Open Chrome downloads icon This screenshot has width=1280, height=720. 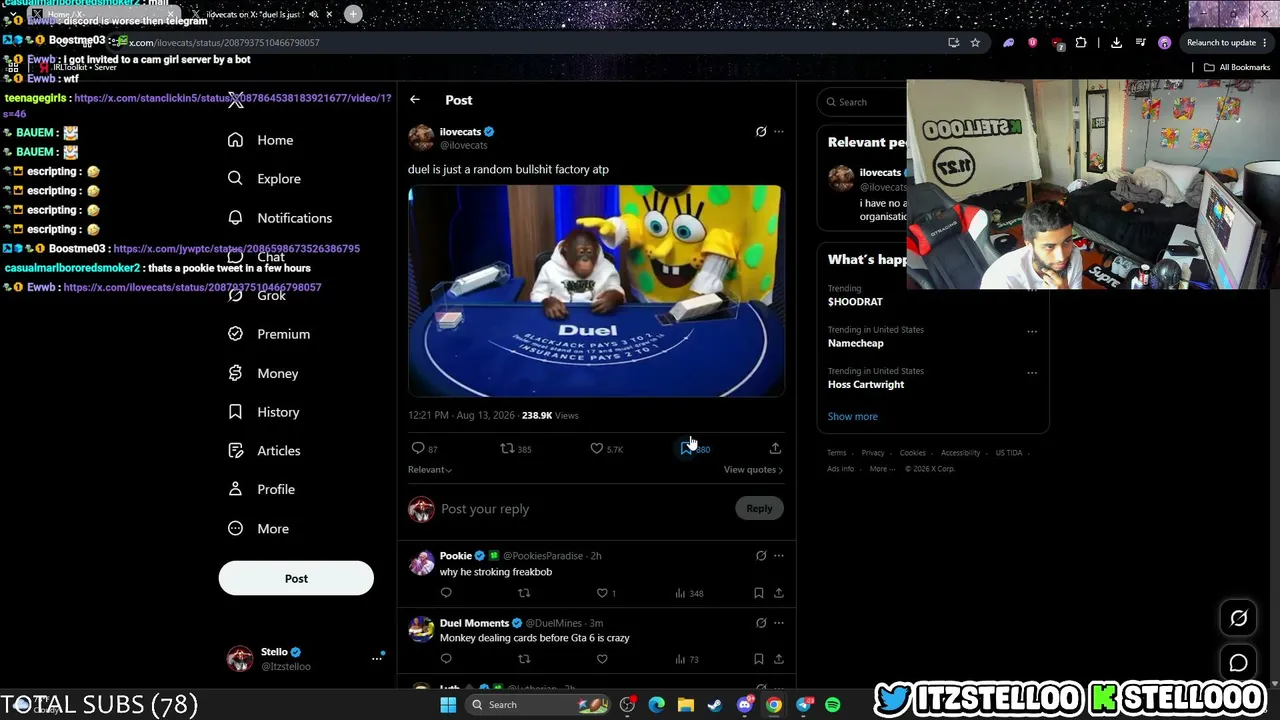1116,43
